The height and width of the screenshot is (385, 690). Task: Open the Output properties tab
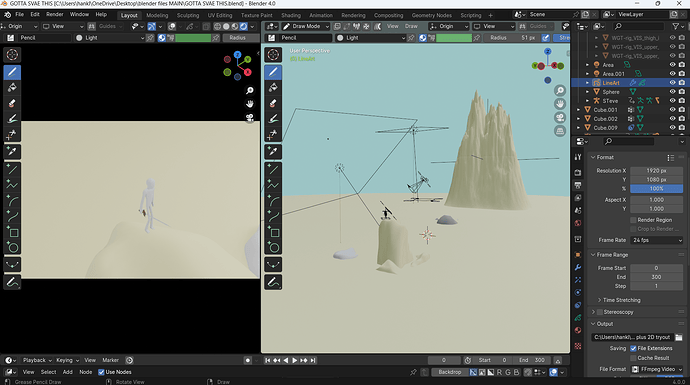578,185
